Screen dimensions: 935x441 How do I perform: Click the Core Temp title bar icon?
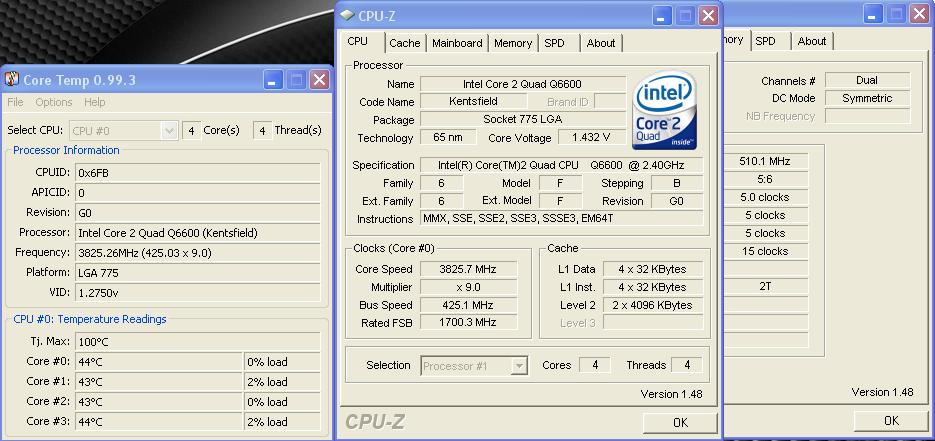[12, 79]
